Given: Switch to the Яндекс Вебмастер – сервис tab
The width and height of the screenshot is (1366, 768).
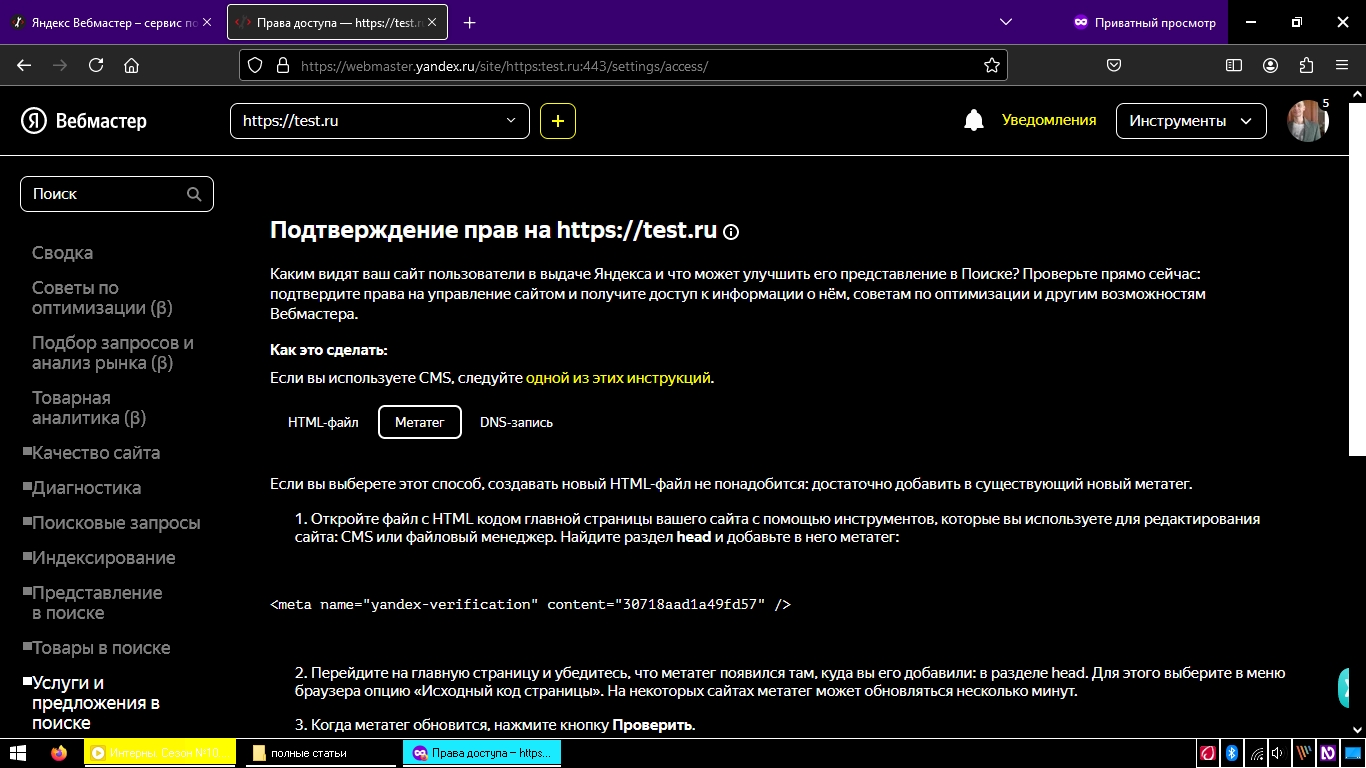Looking at the screenshot, I should pos(112,22).
